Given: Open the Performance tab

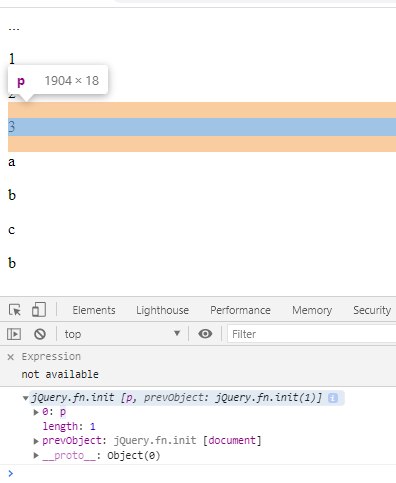Looking at the screenshot, I should point(240,310).
